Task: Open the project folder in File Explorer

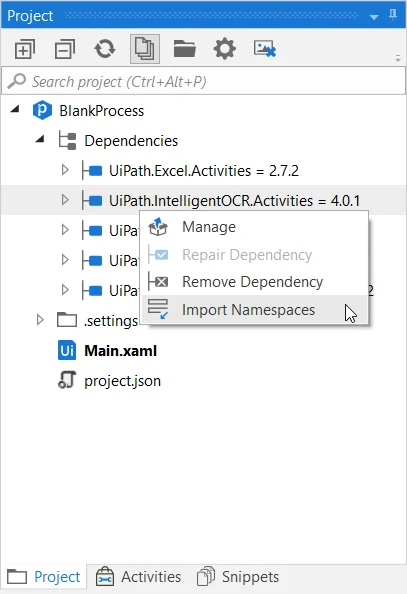Action: 185,49
